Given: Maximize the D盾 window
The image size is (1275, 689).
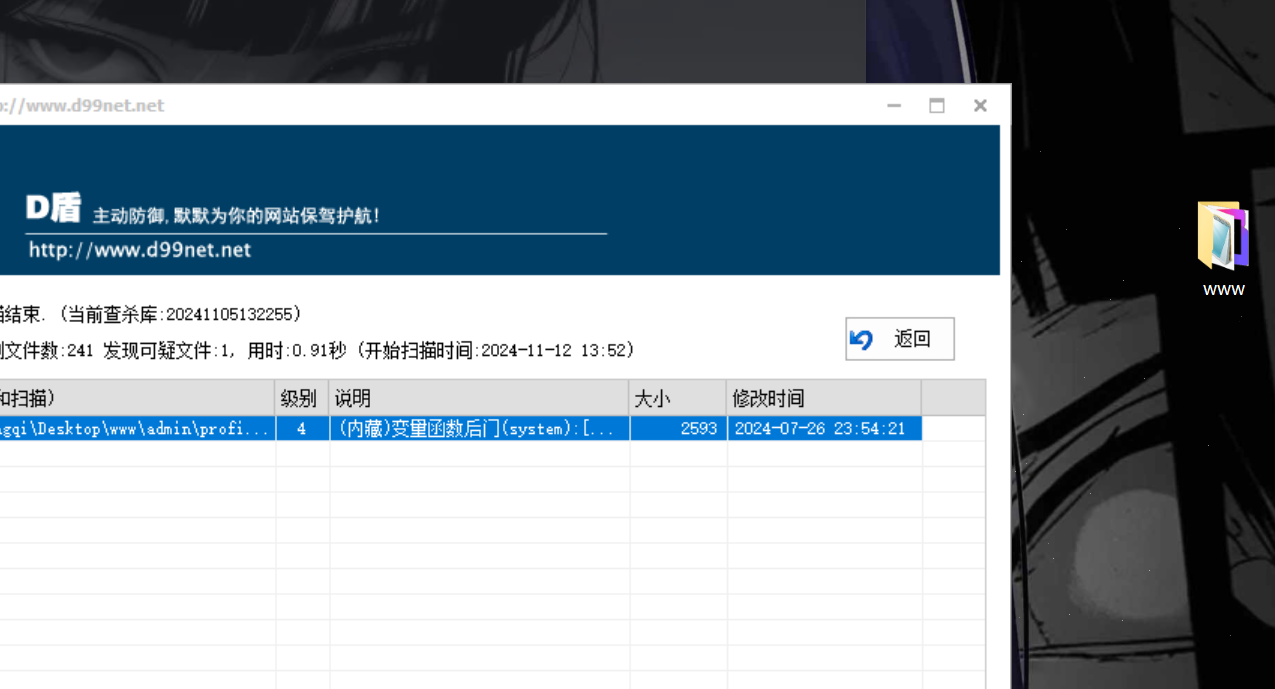Looking at the screenshot, I should [x=937, y=106].
